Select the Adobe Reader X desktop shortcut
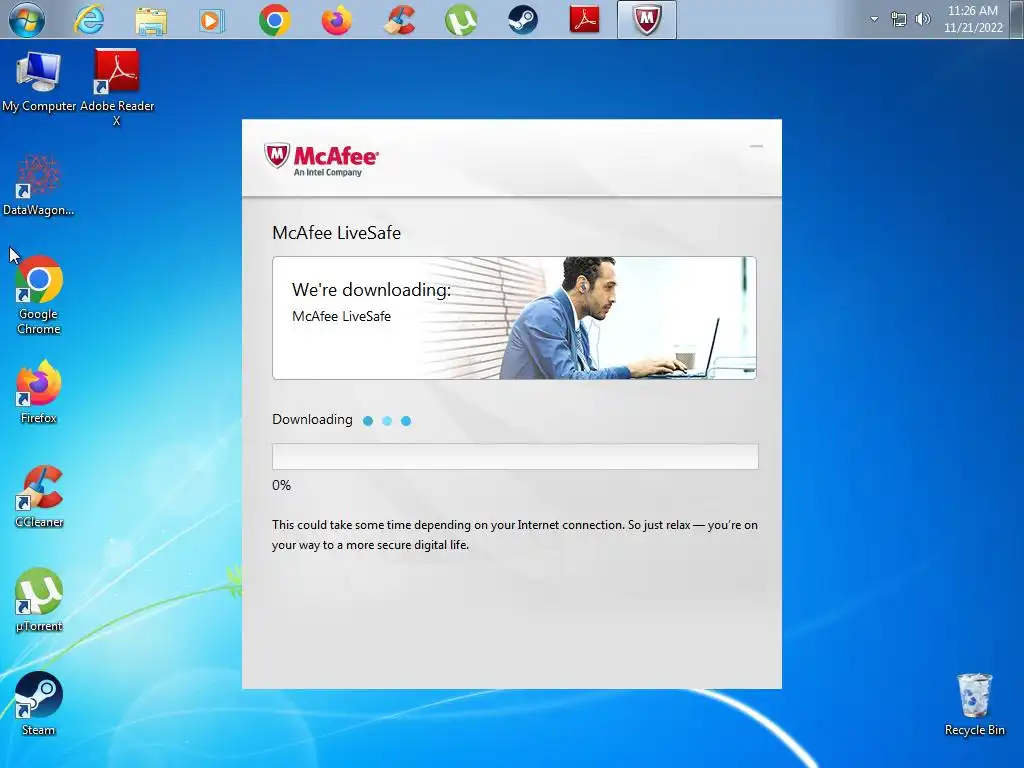This screenshot has height=768, width=1024. point(117,86)
